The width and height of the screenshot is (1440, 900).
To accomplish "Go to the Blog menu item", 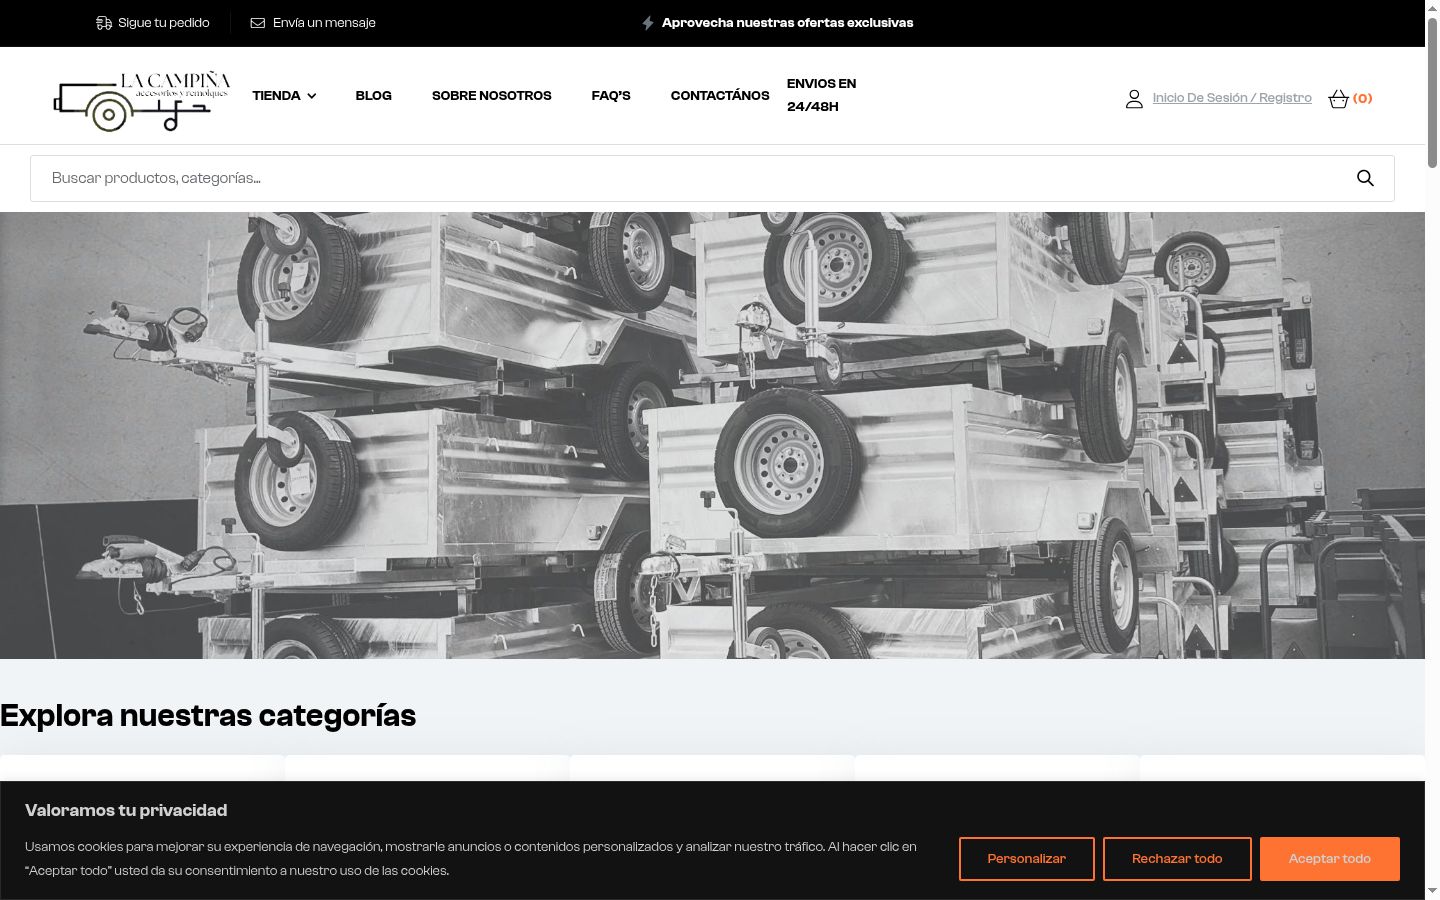I will pos(373,96).
